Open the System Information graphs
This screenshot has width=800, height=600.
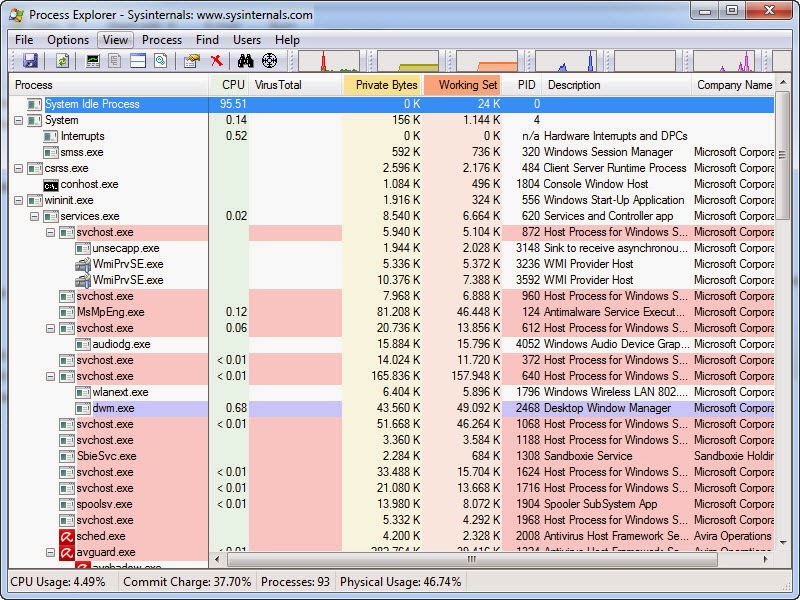pyautogui.click(x=92, y=59)
